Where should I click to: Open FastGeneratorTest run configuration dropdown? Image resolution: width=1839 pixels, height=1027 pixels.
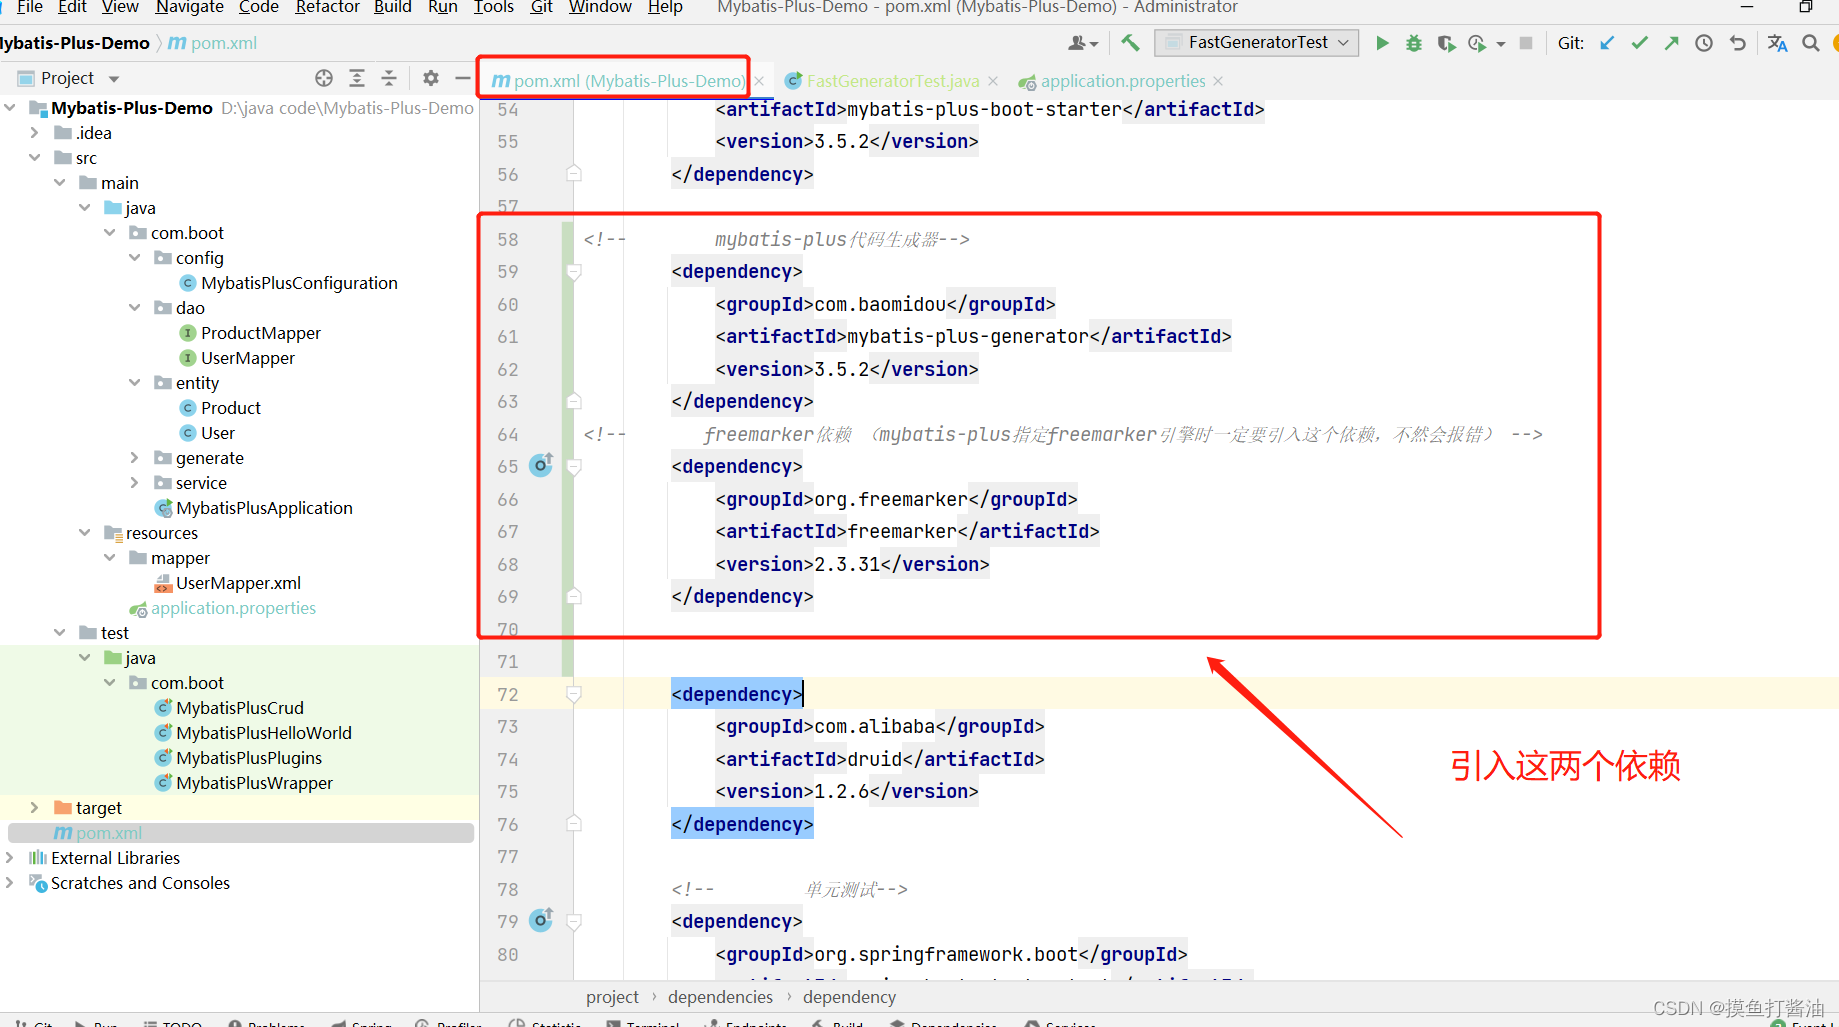coord(1257,42)
